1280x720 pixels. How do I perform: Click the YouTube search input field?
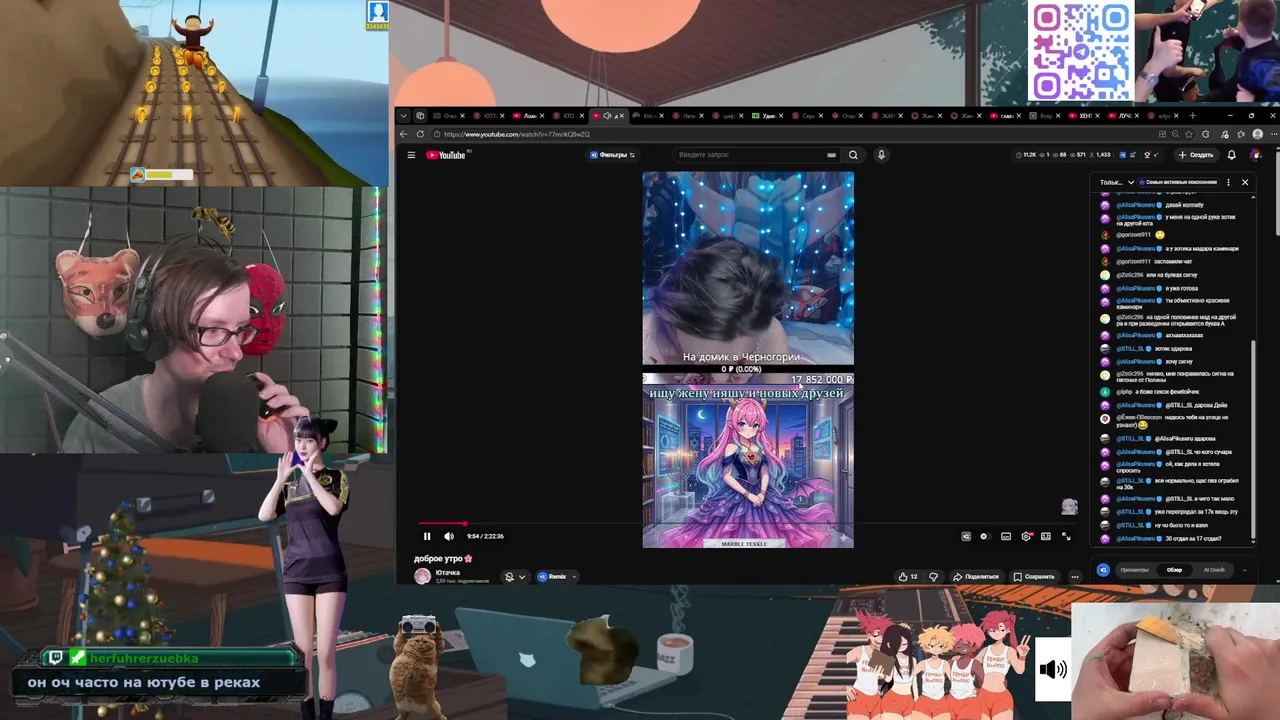tap(750, 155)
